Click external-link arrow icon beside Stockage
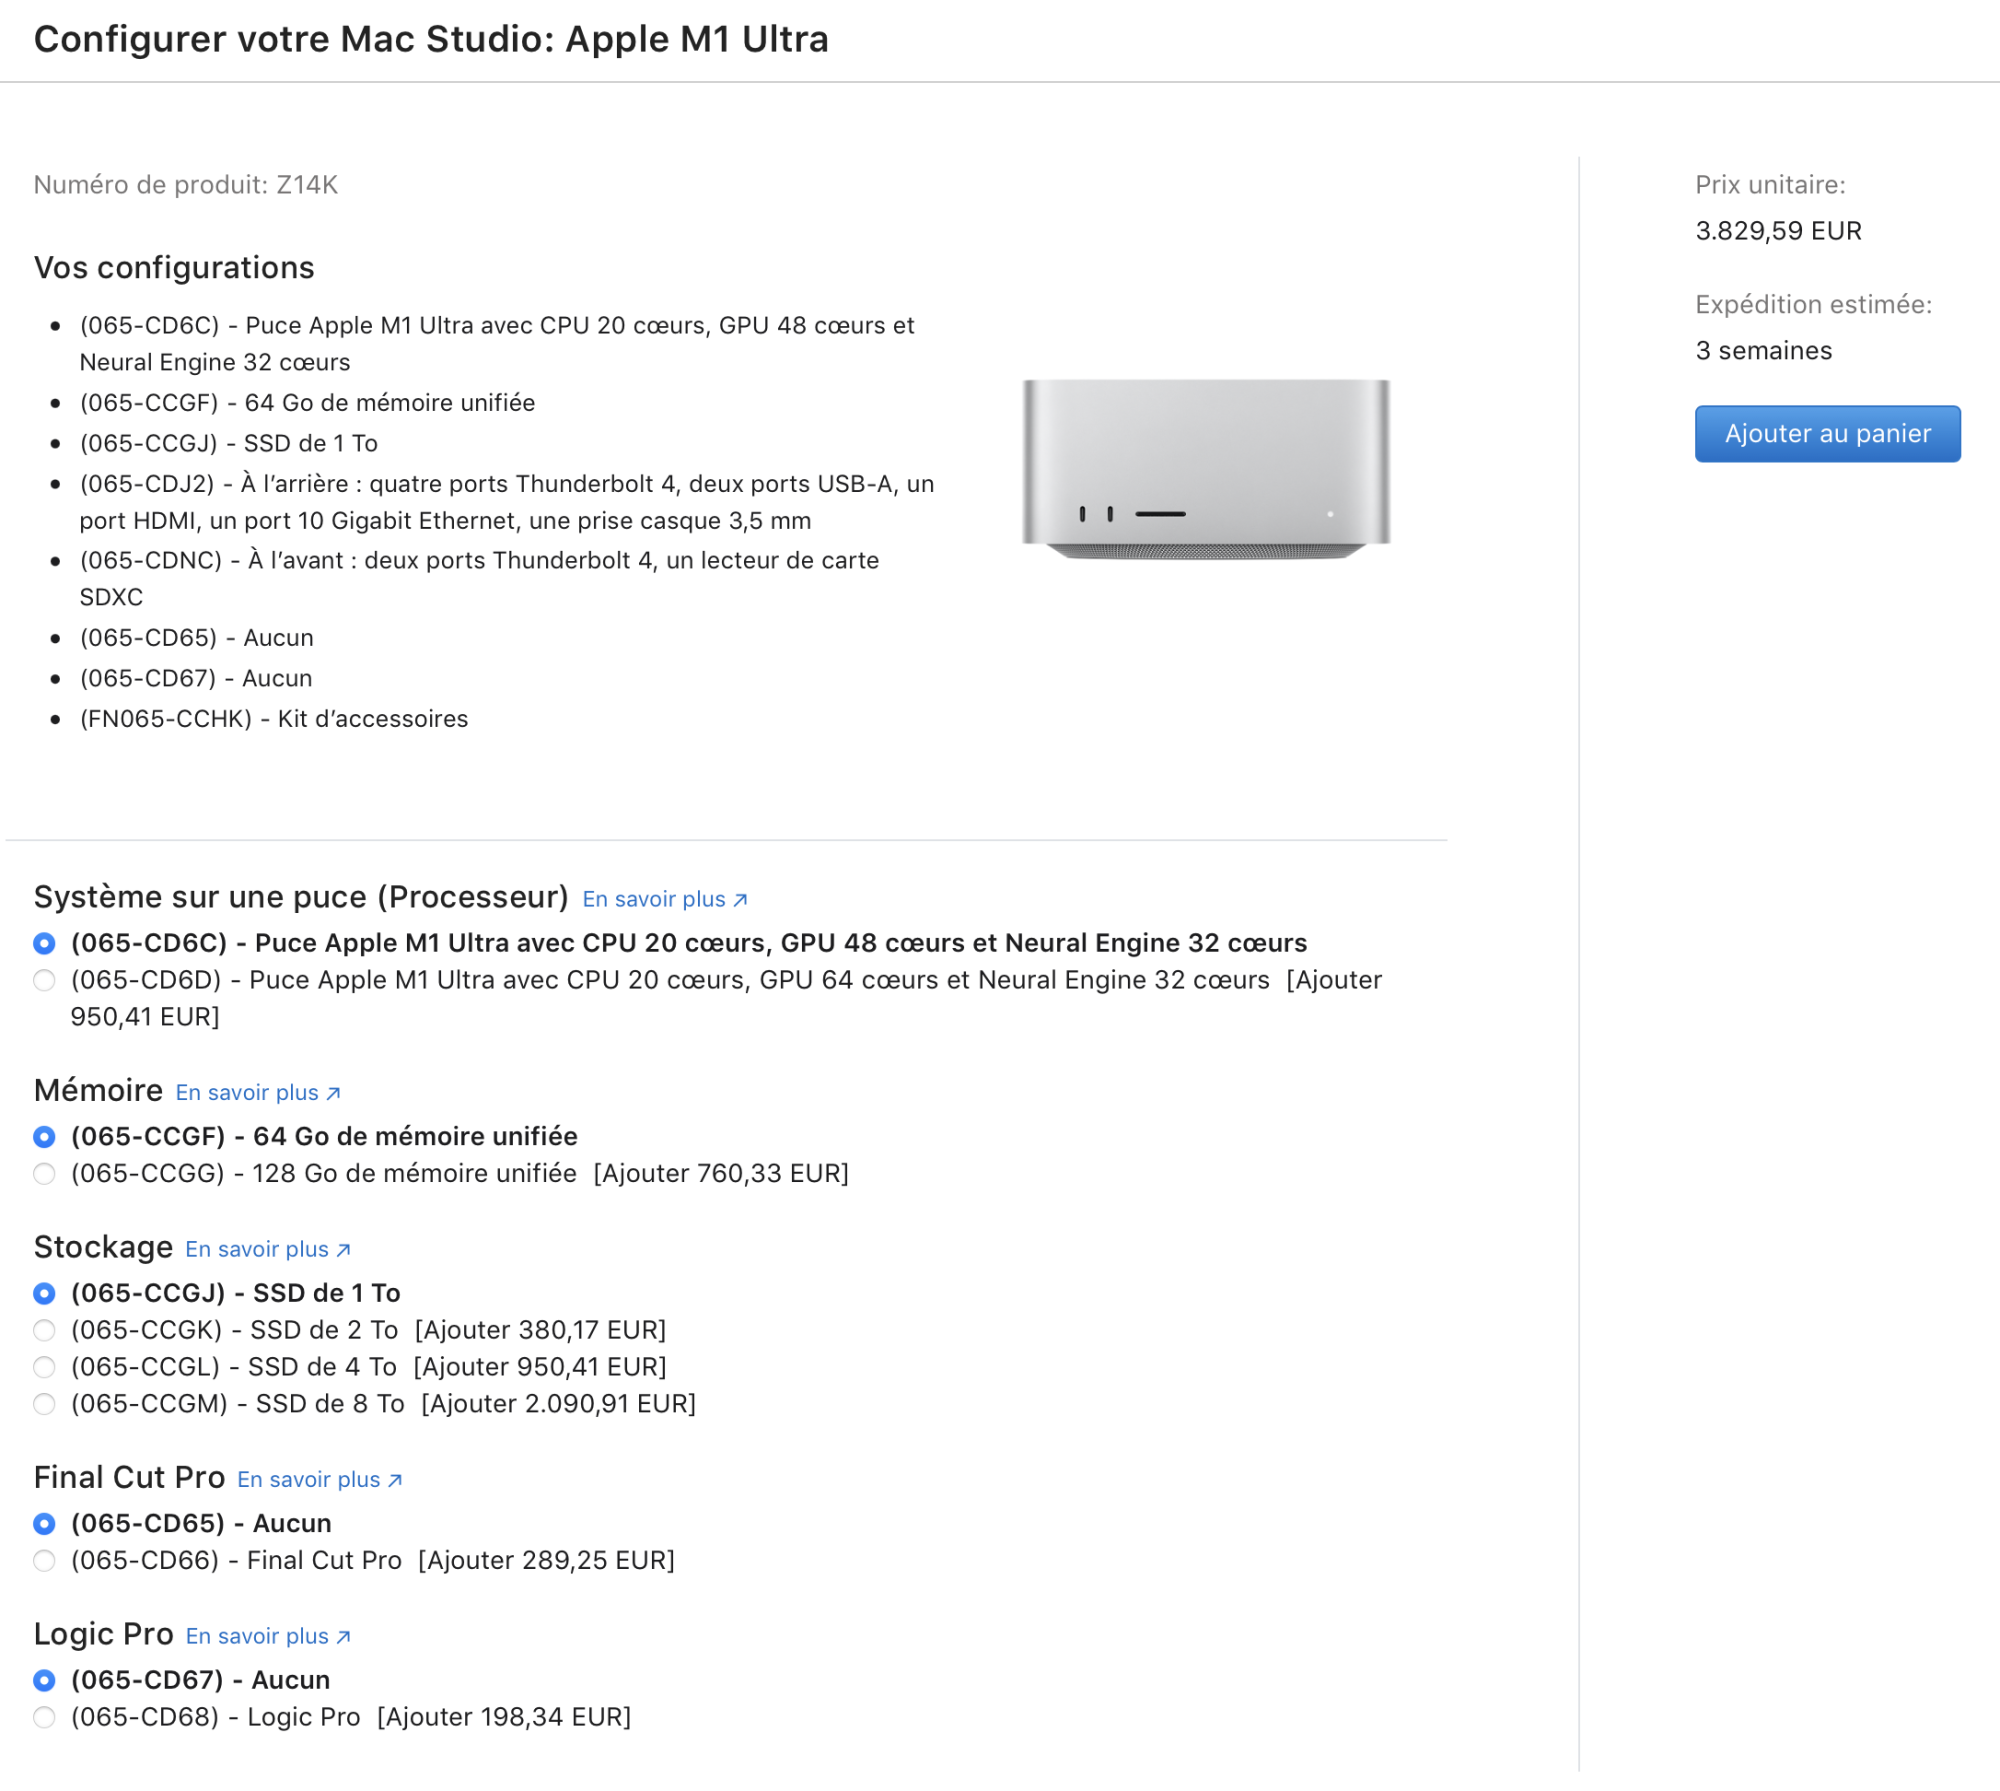 coord(343,1250)
